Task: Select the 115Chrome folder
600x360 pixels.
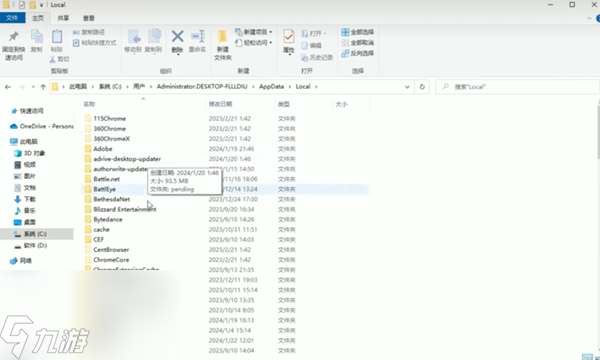Action: (109, 119)
